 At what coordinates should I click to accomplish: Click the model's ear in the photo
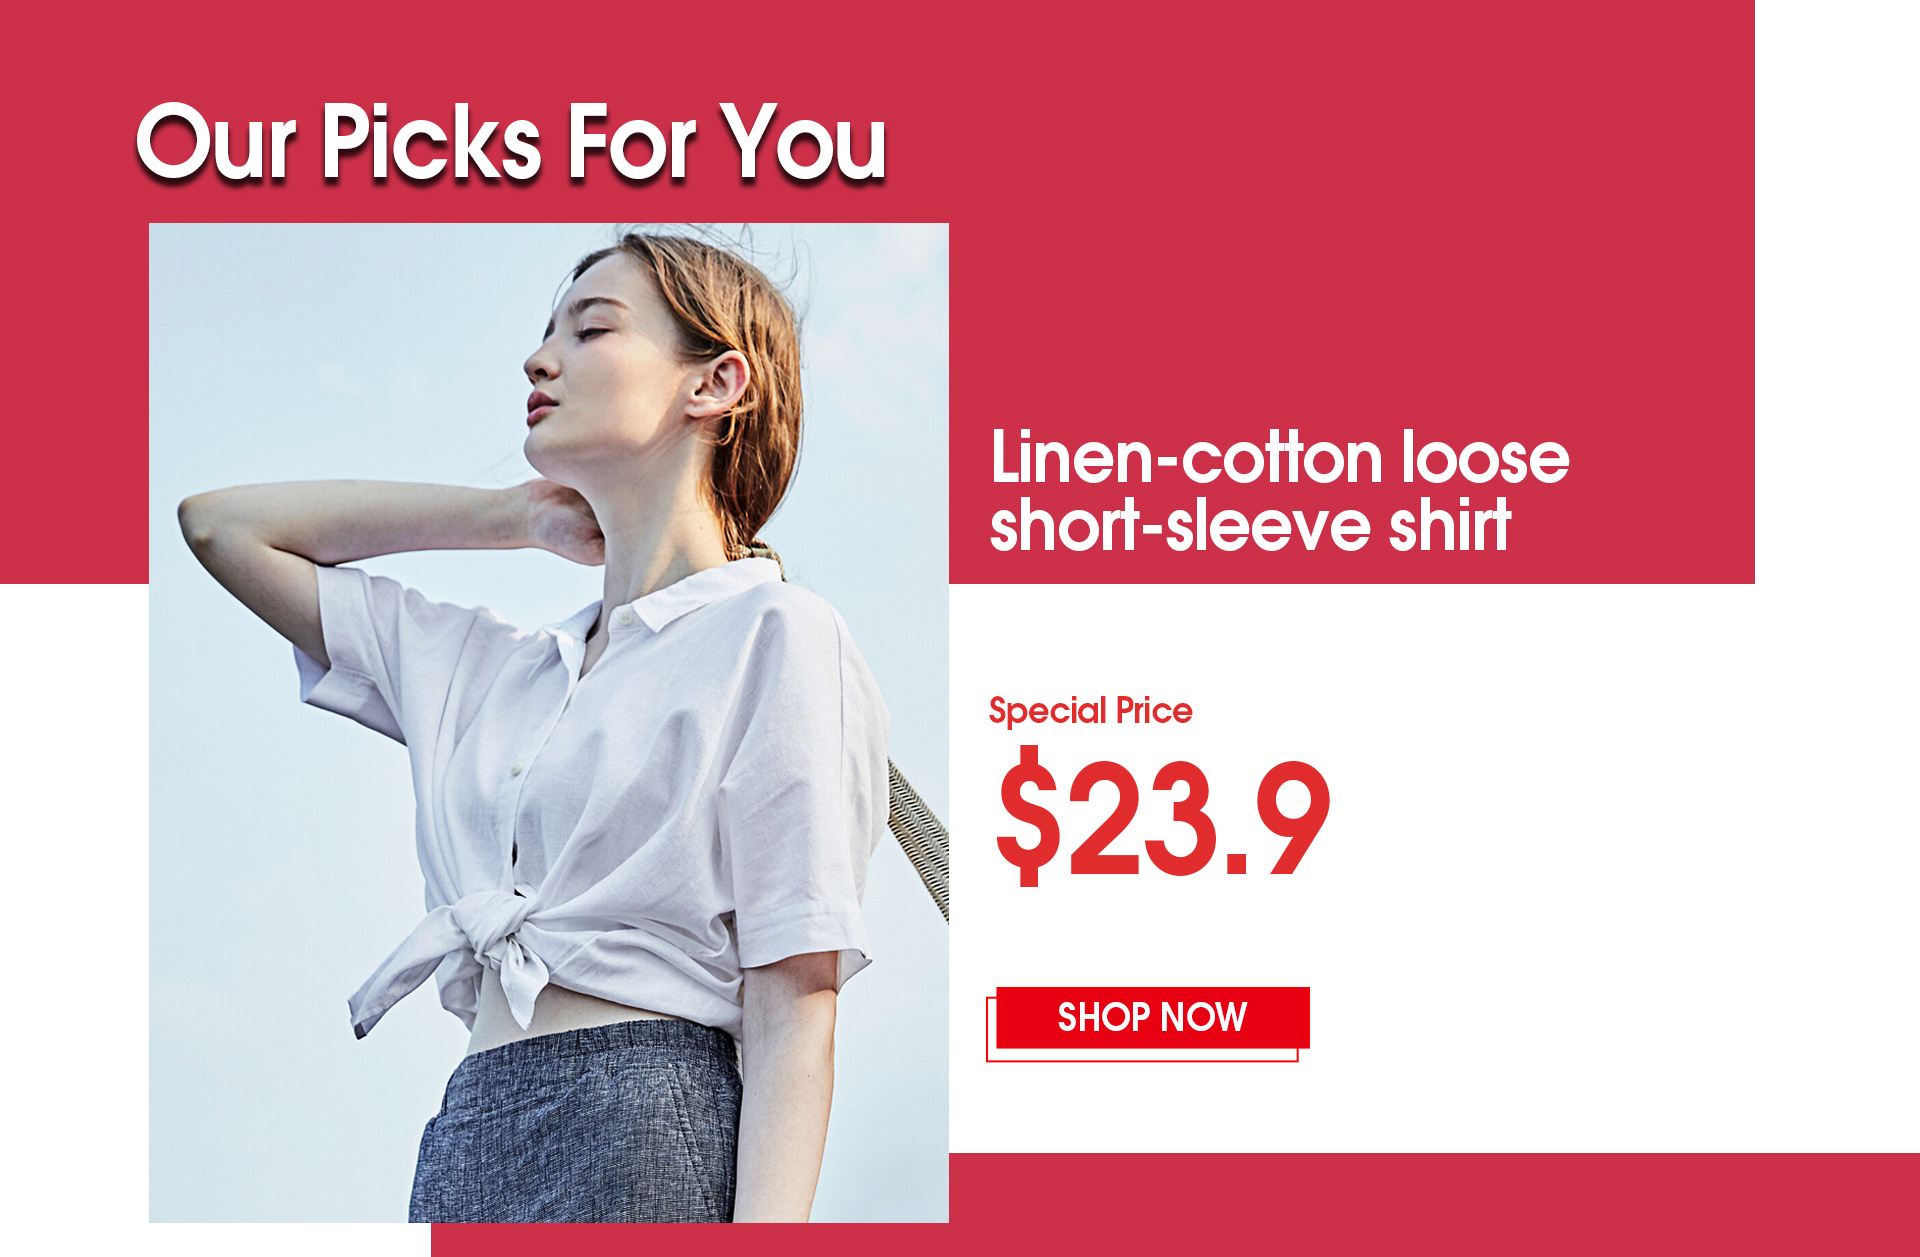(x=718, y=382)
